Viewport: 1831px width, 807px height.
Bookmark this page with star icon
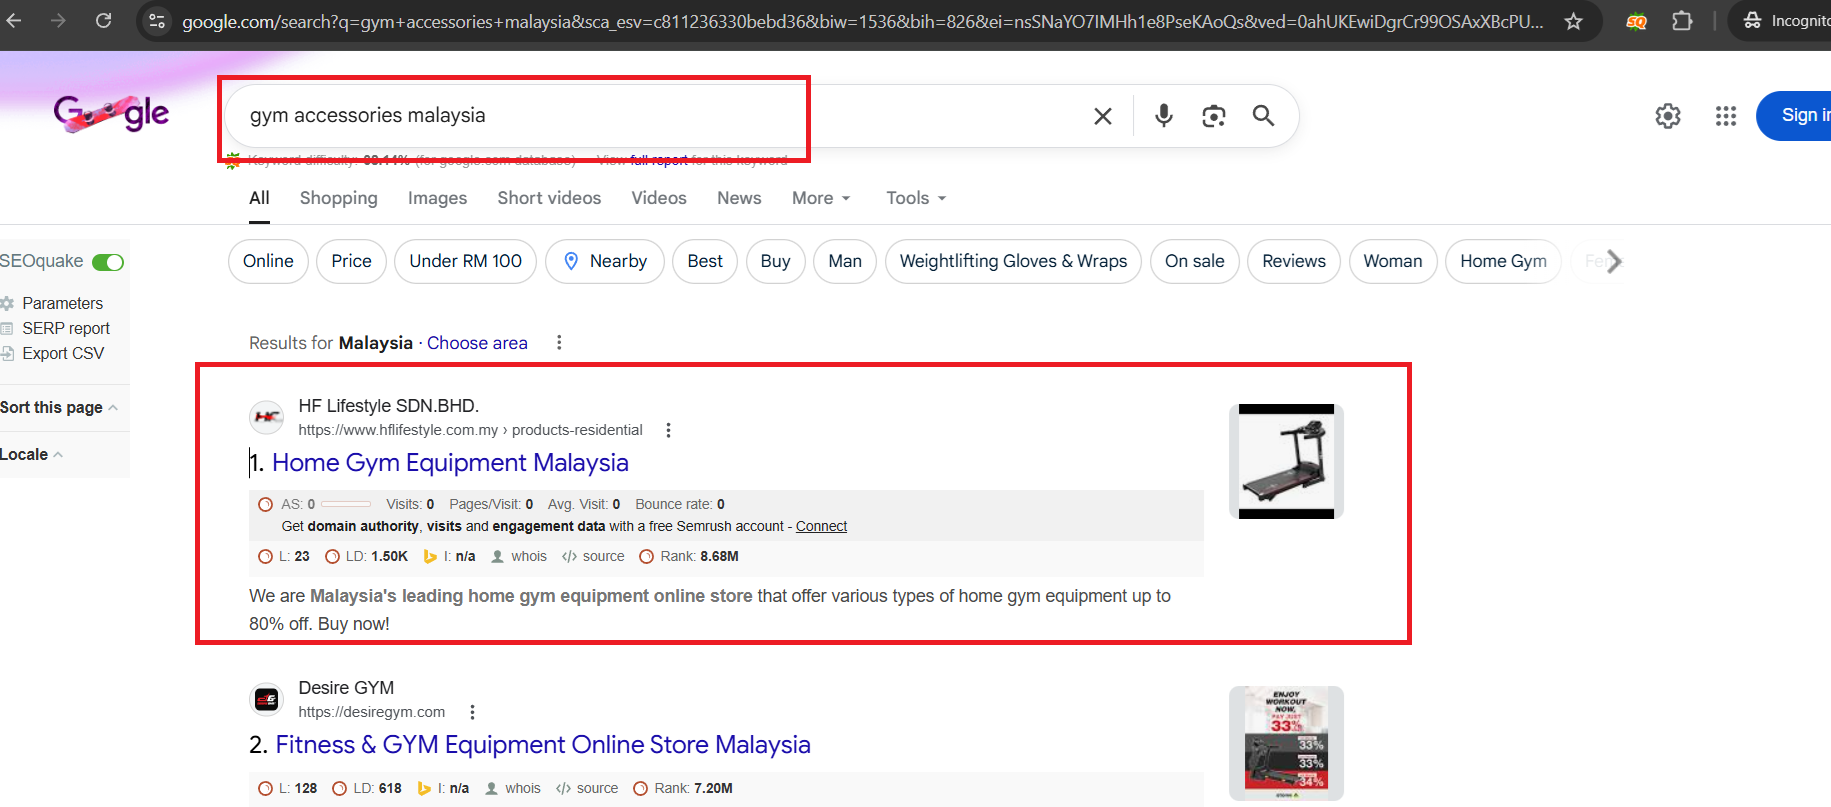[1573, 21]
